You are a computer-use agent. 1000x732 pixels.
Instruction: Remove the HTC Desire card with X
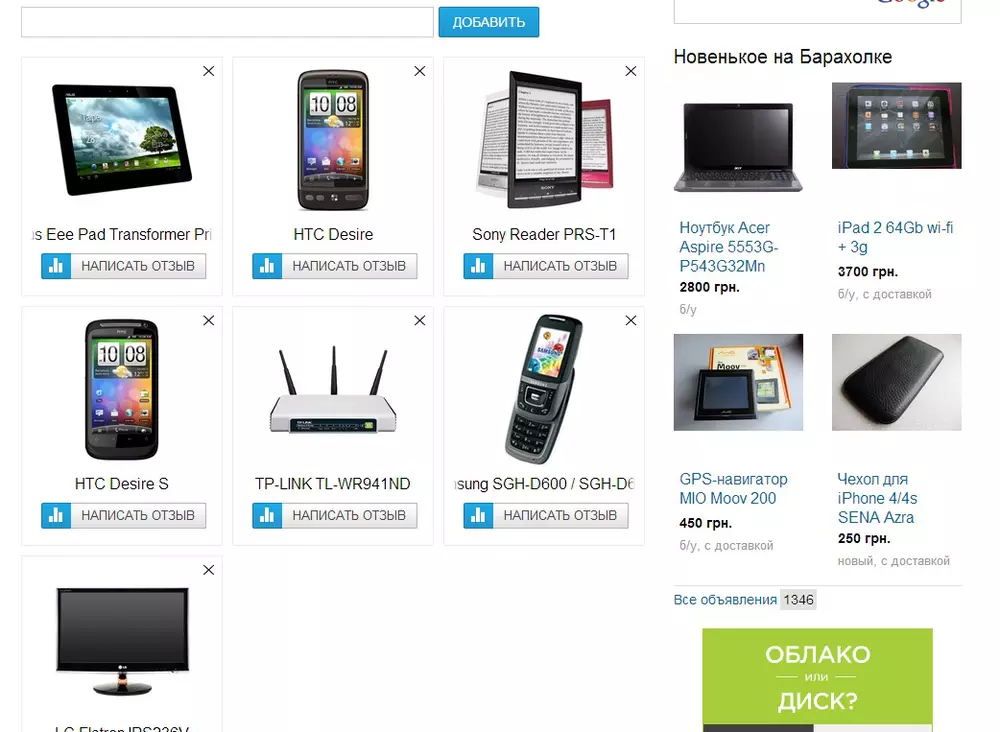pyautogui.click(x=420, y=71)
